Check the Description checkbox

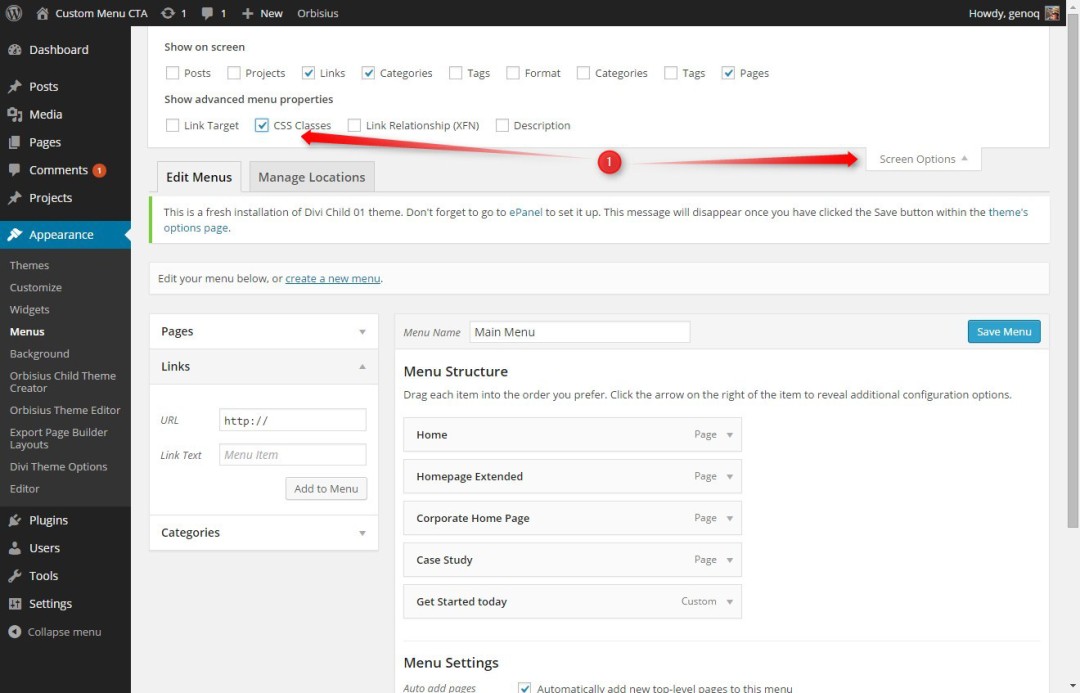click(501, 125)
